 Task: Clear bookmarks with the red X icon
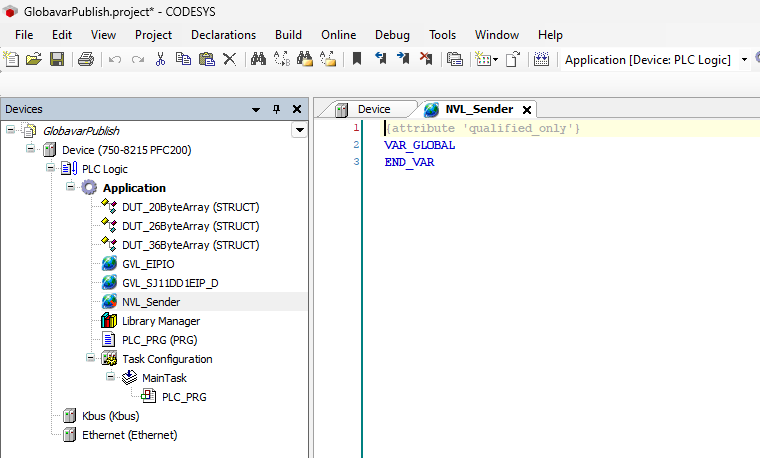[427, 59]
